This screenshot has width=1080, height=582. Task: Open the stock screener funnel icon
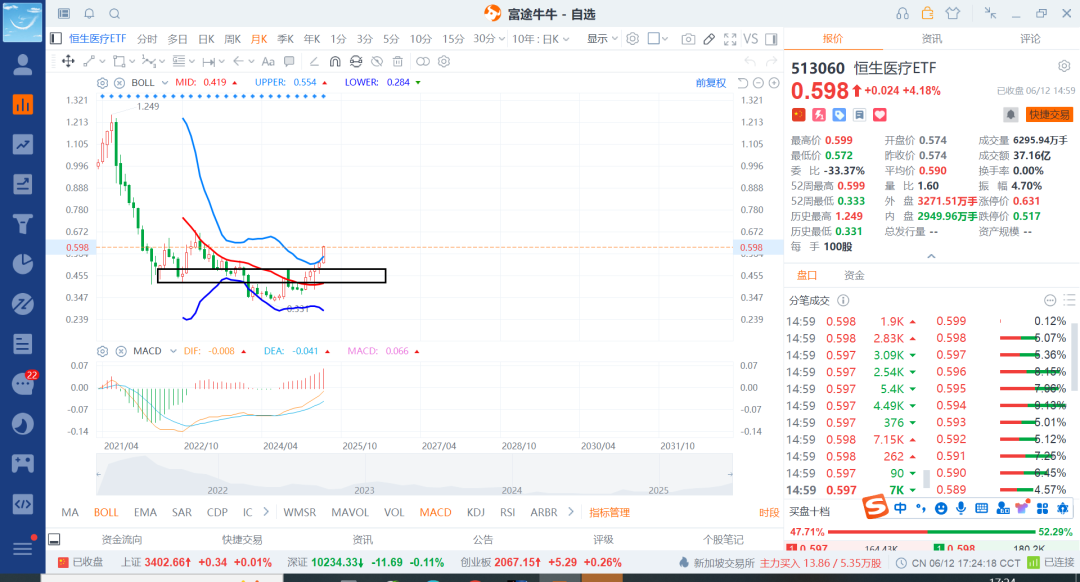click(x=23, y=224)
